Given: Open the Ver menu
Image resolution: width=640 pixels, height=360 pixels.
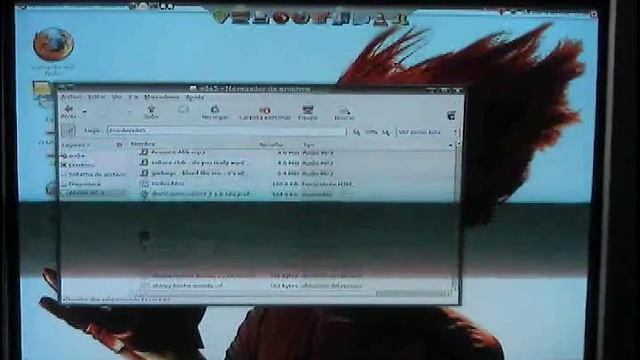Looking at the screenshot, I should [117, 97].
